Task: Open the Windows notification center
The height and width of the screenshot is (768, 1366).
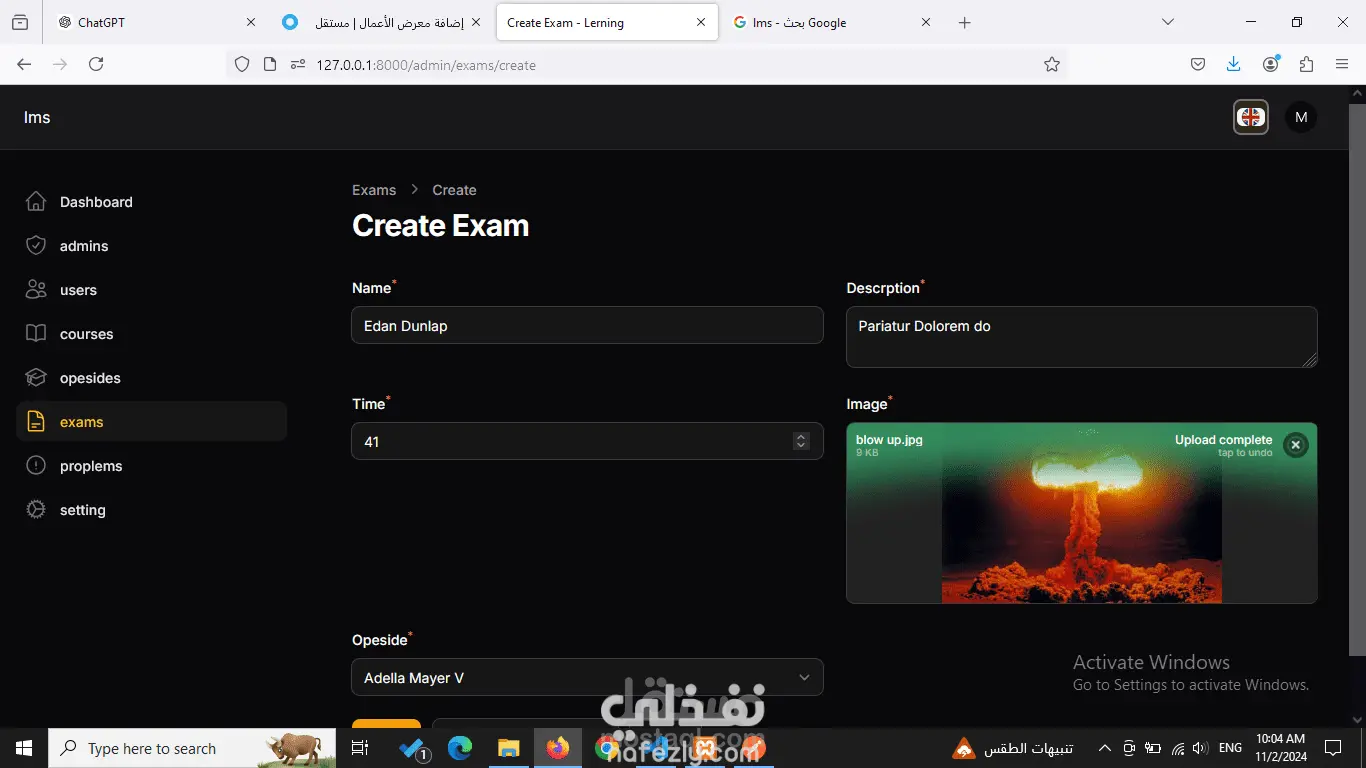Action: click(x=1333, y=748)
